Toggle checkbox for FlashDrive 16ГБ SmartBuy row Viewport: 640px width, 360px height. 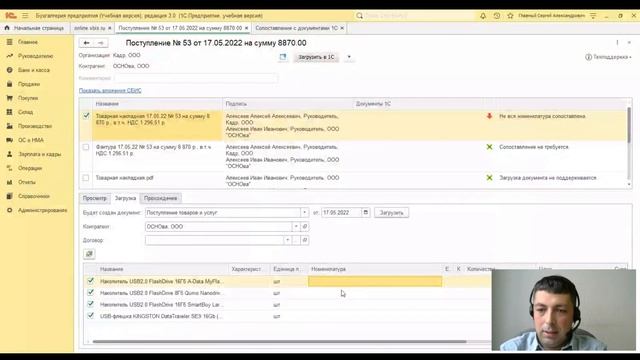coord(91,304)
